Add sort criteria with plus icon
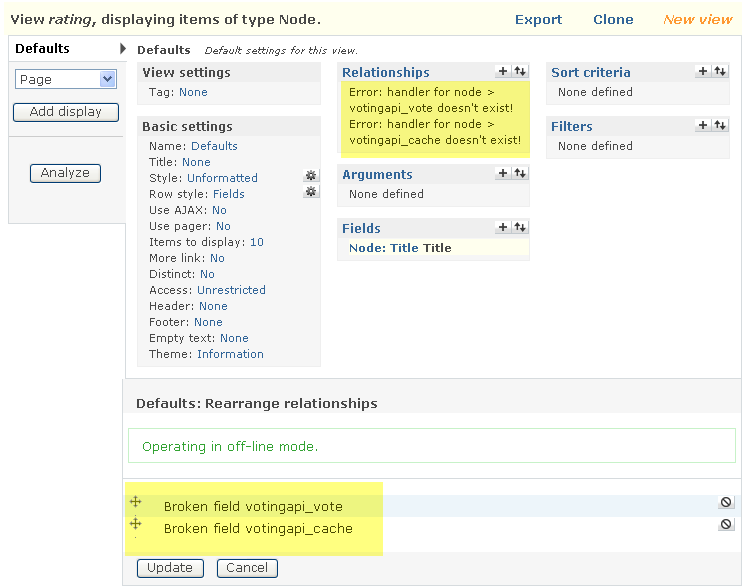The image size is (742, 588). click(703, 71)
